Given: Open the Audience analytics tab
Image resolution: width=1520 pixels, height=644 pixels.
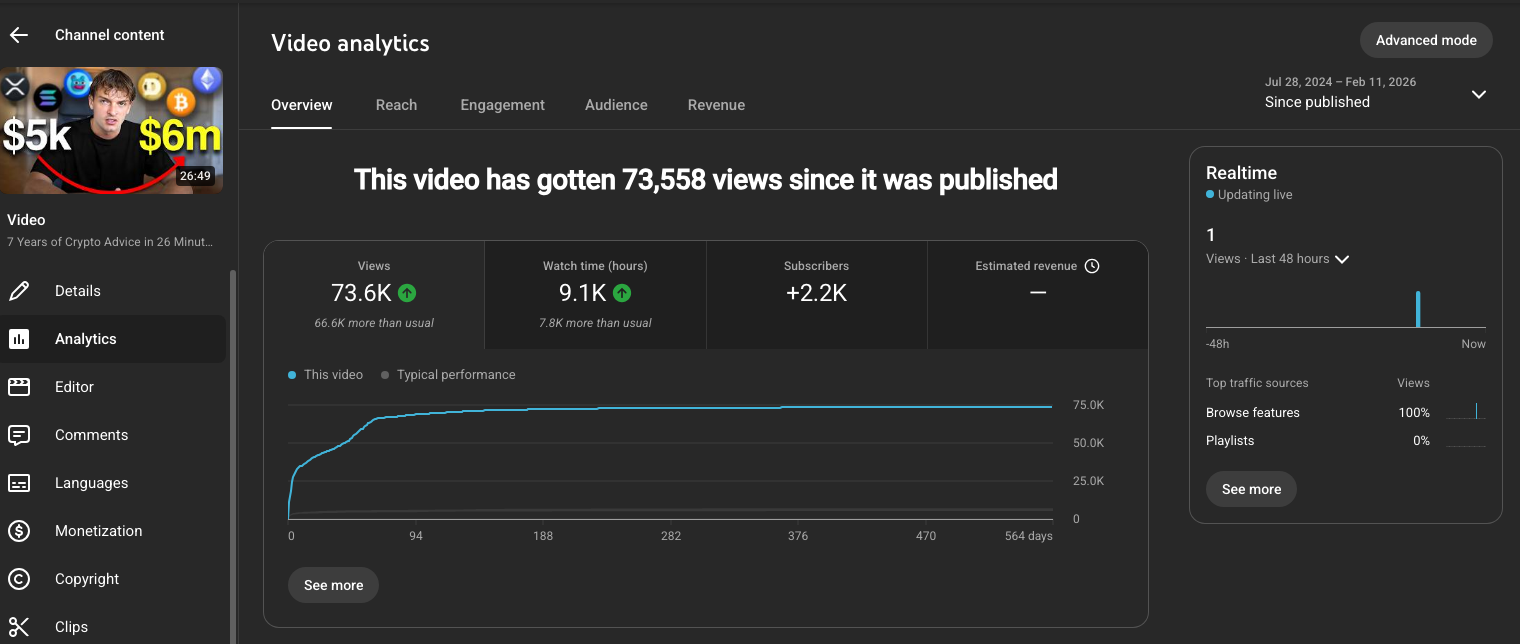Looking at the screenshot, I should (616, 104).
